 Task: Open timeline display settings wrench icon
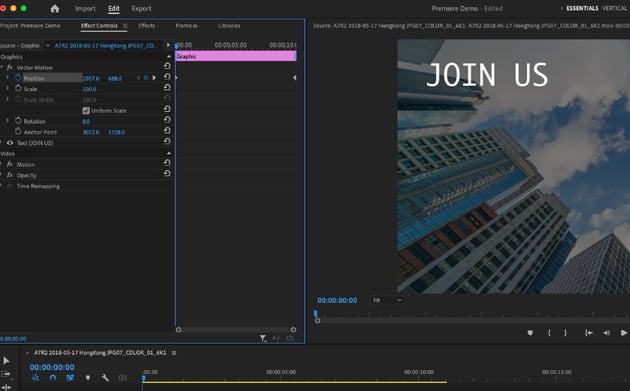tap(105, 378)
